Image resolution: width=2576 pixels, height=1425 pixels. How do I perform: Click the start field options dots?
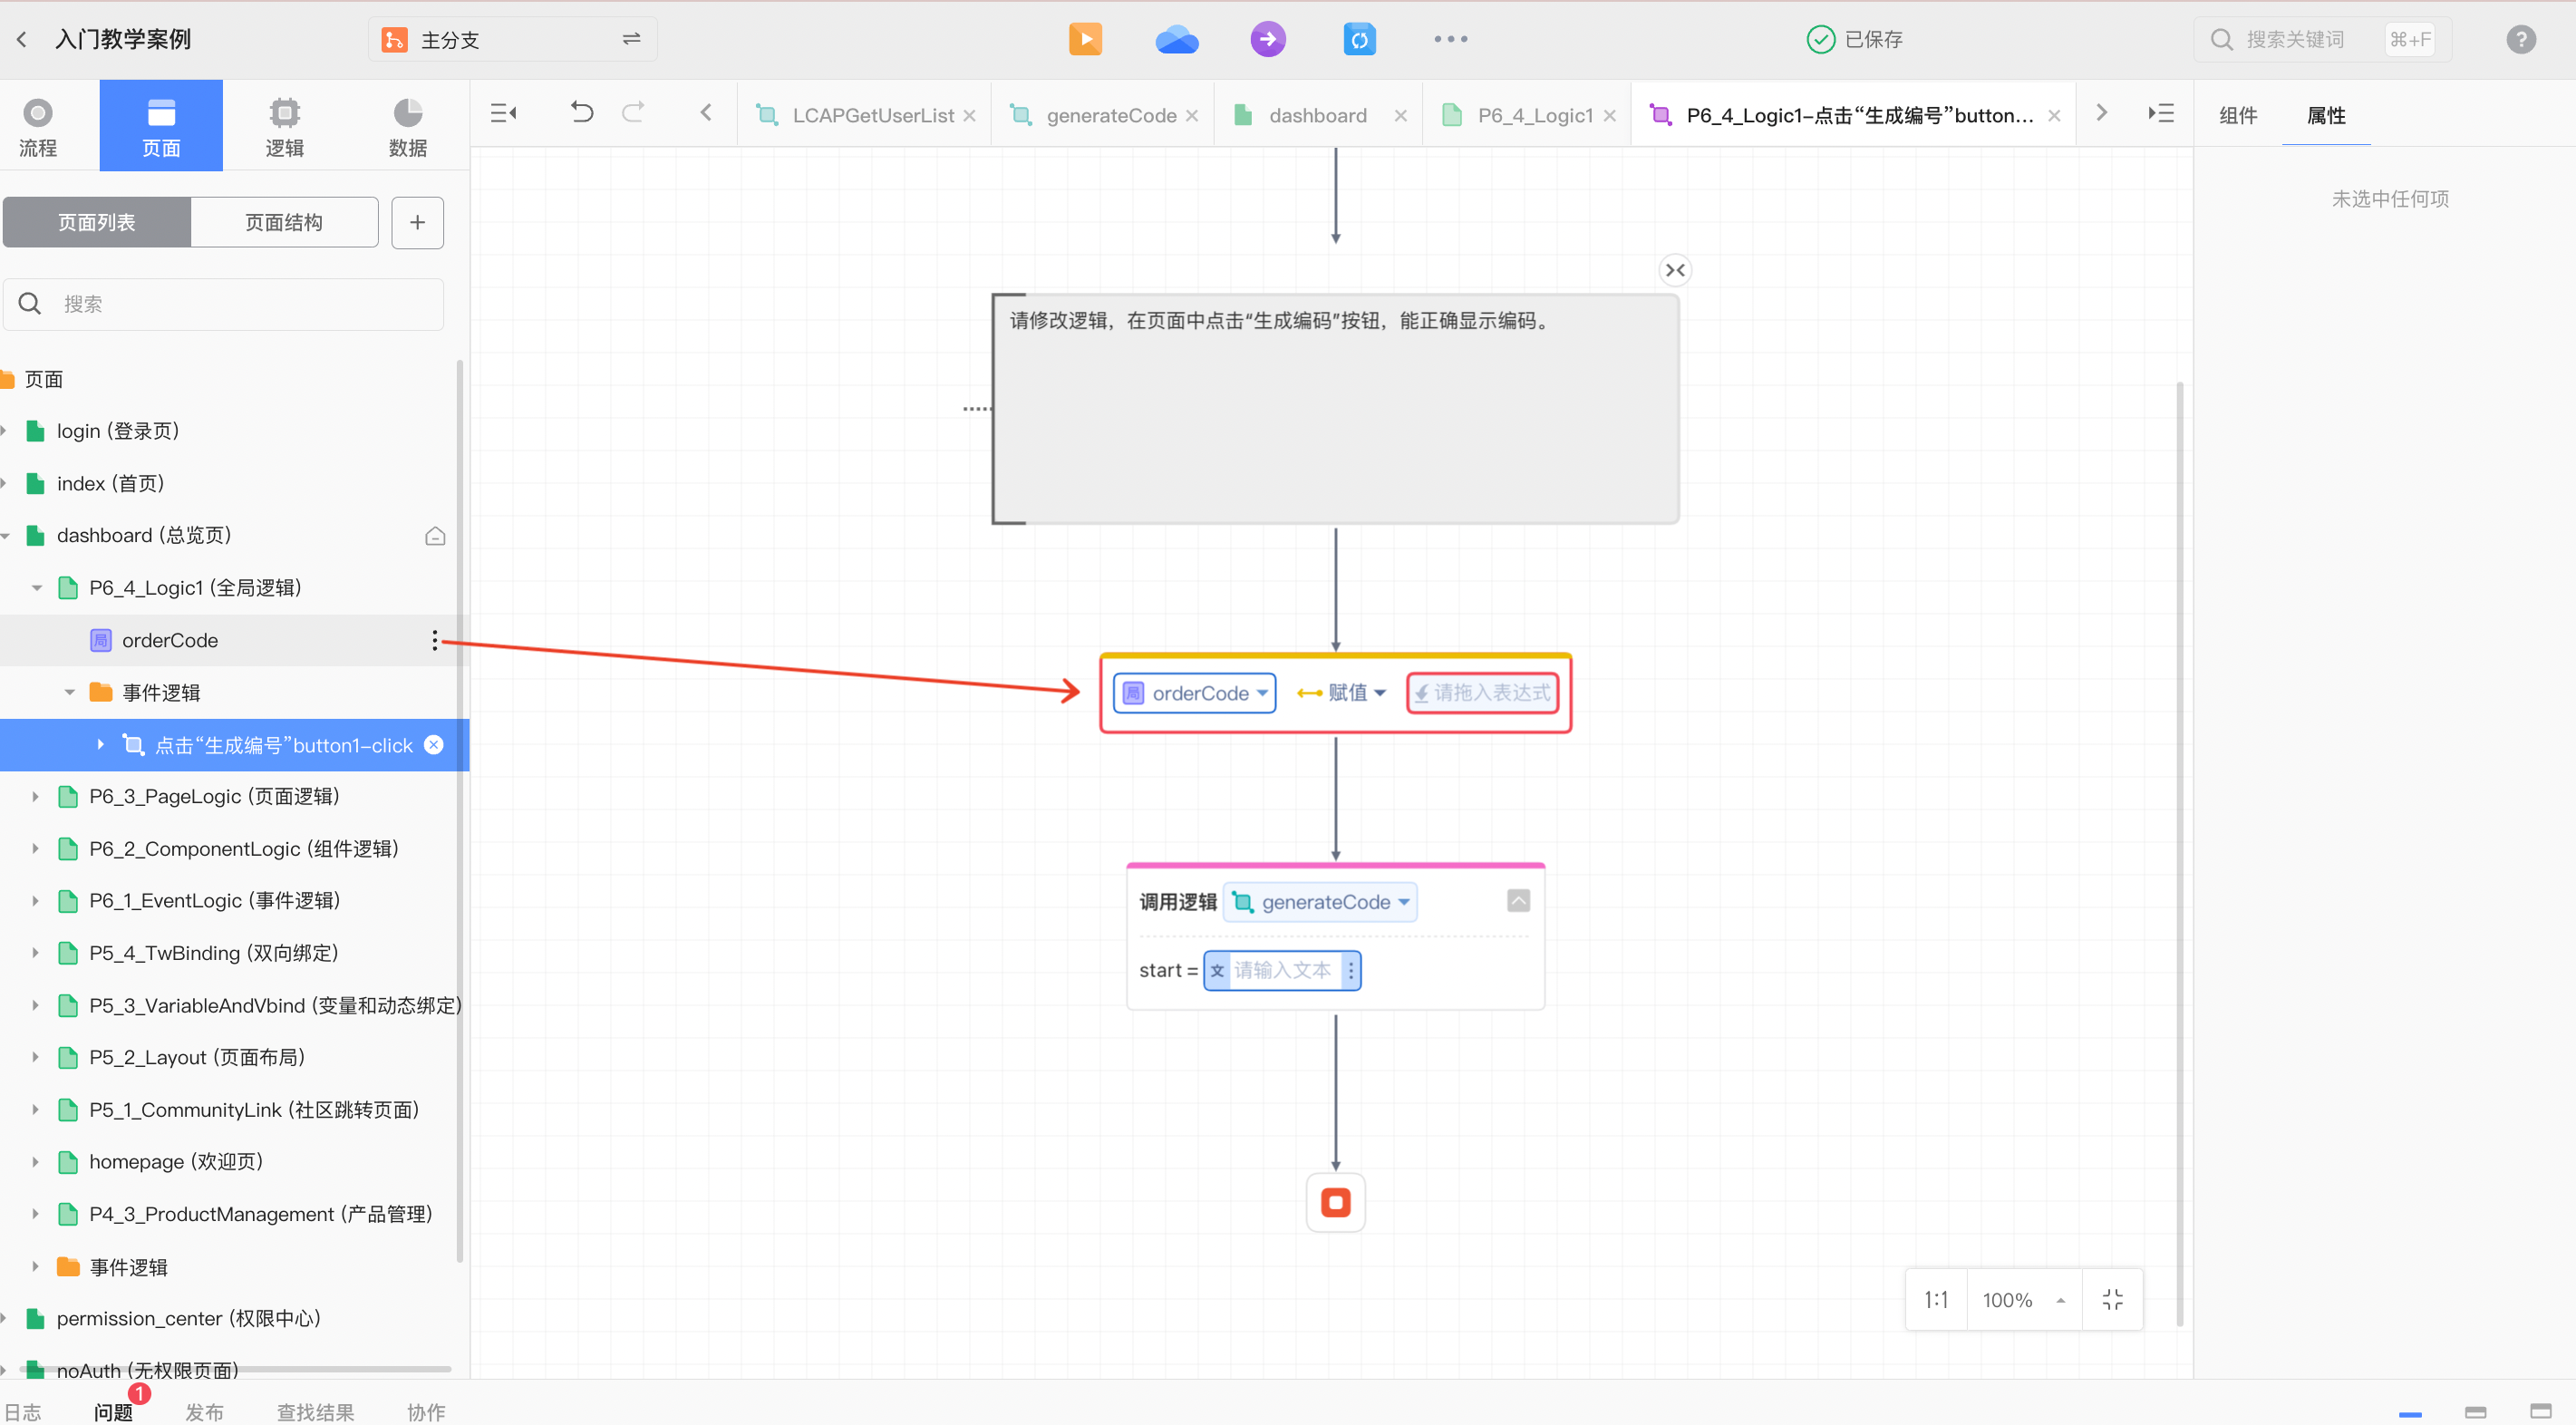[1350, 969]
